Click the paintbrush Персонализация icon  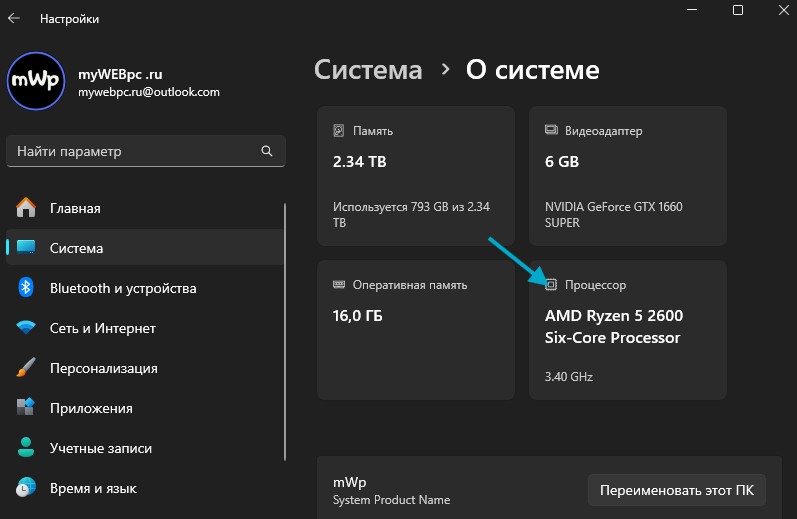click(26, 368)
